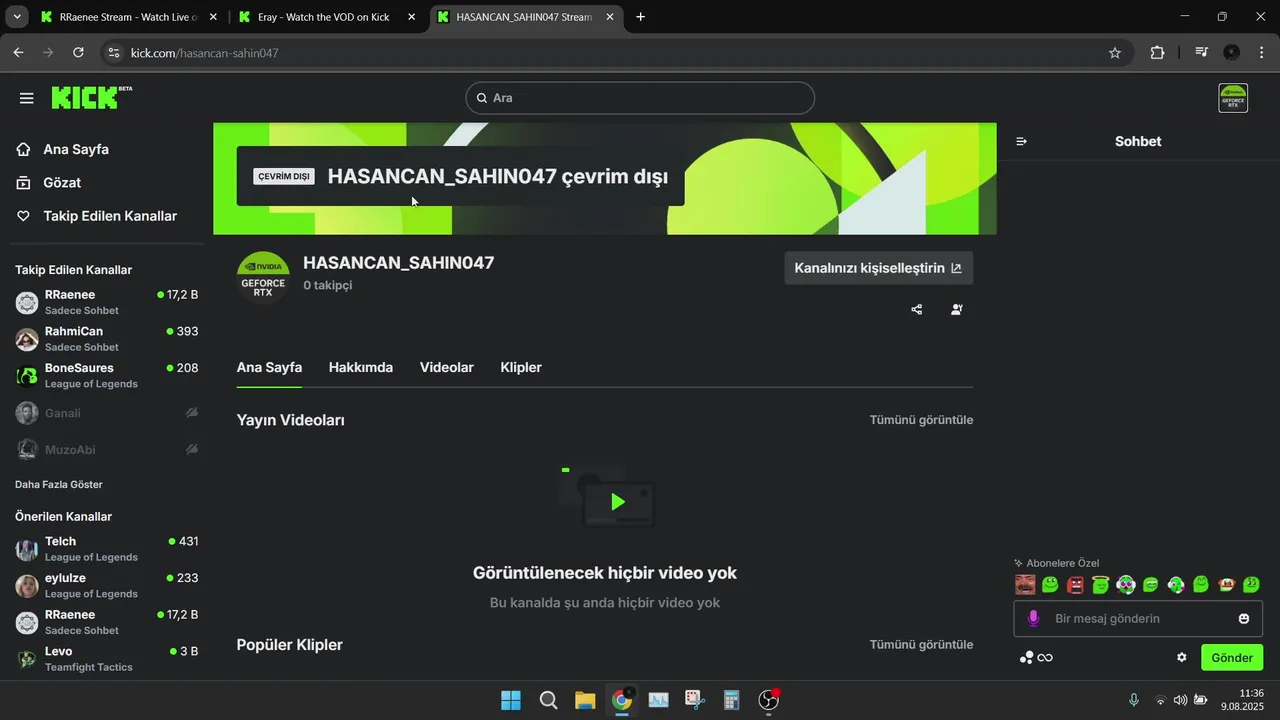Screen dimensions: 1280x720
Task: Click the site info icon in address bar
Action: tap(113, 53)
